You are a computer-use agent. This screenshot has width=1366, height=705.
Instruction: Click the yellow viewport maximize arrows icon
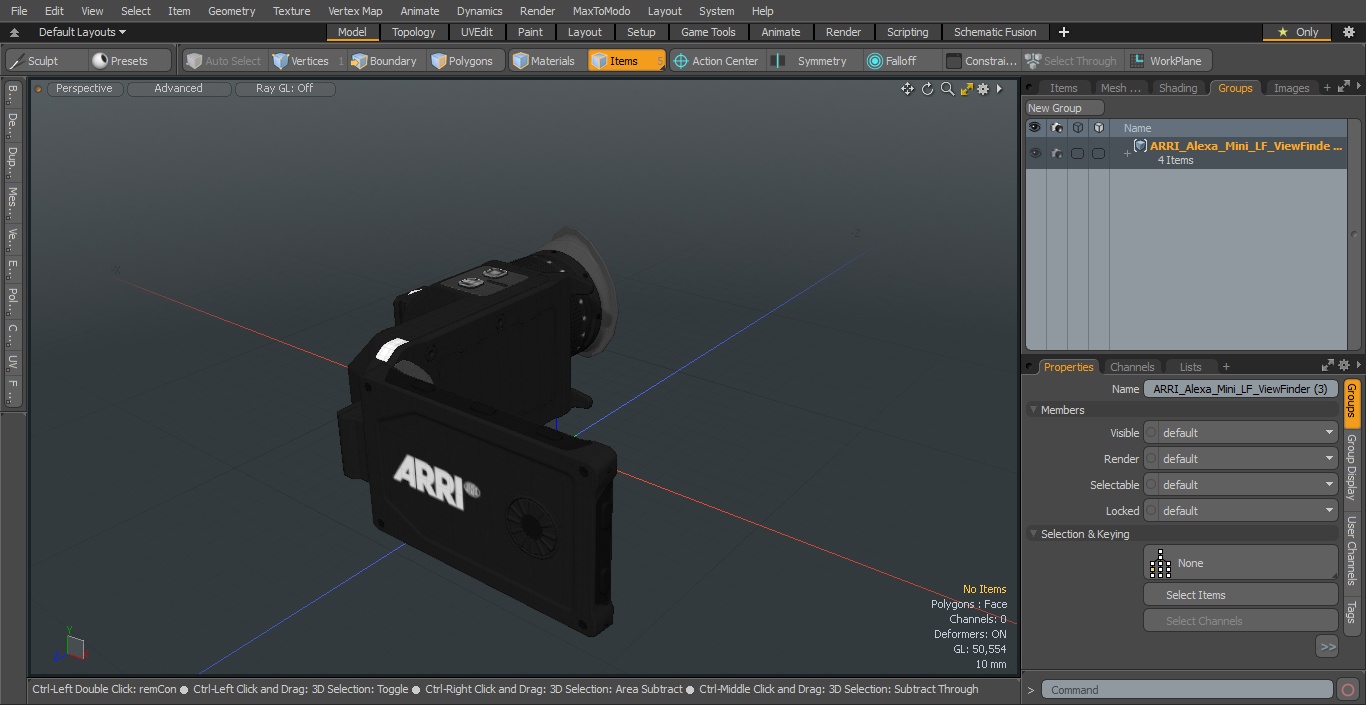966,89
